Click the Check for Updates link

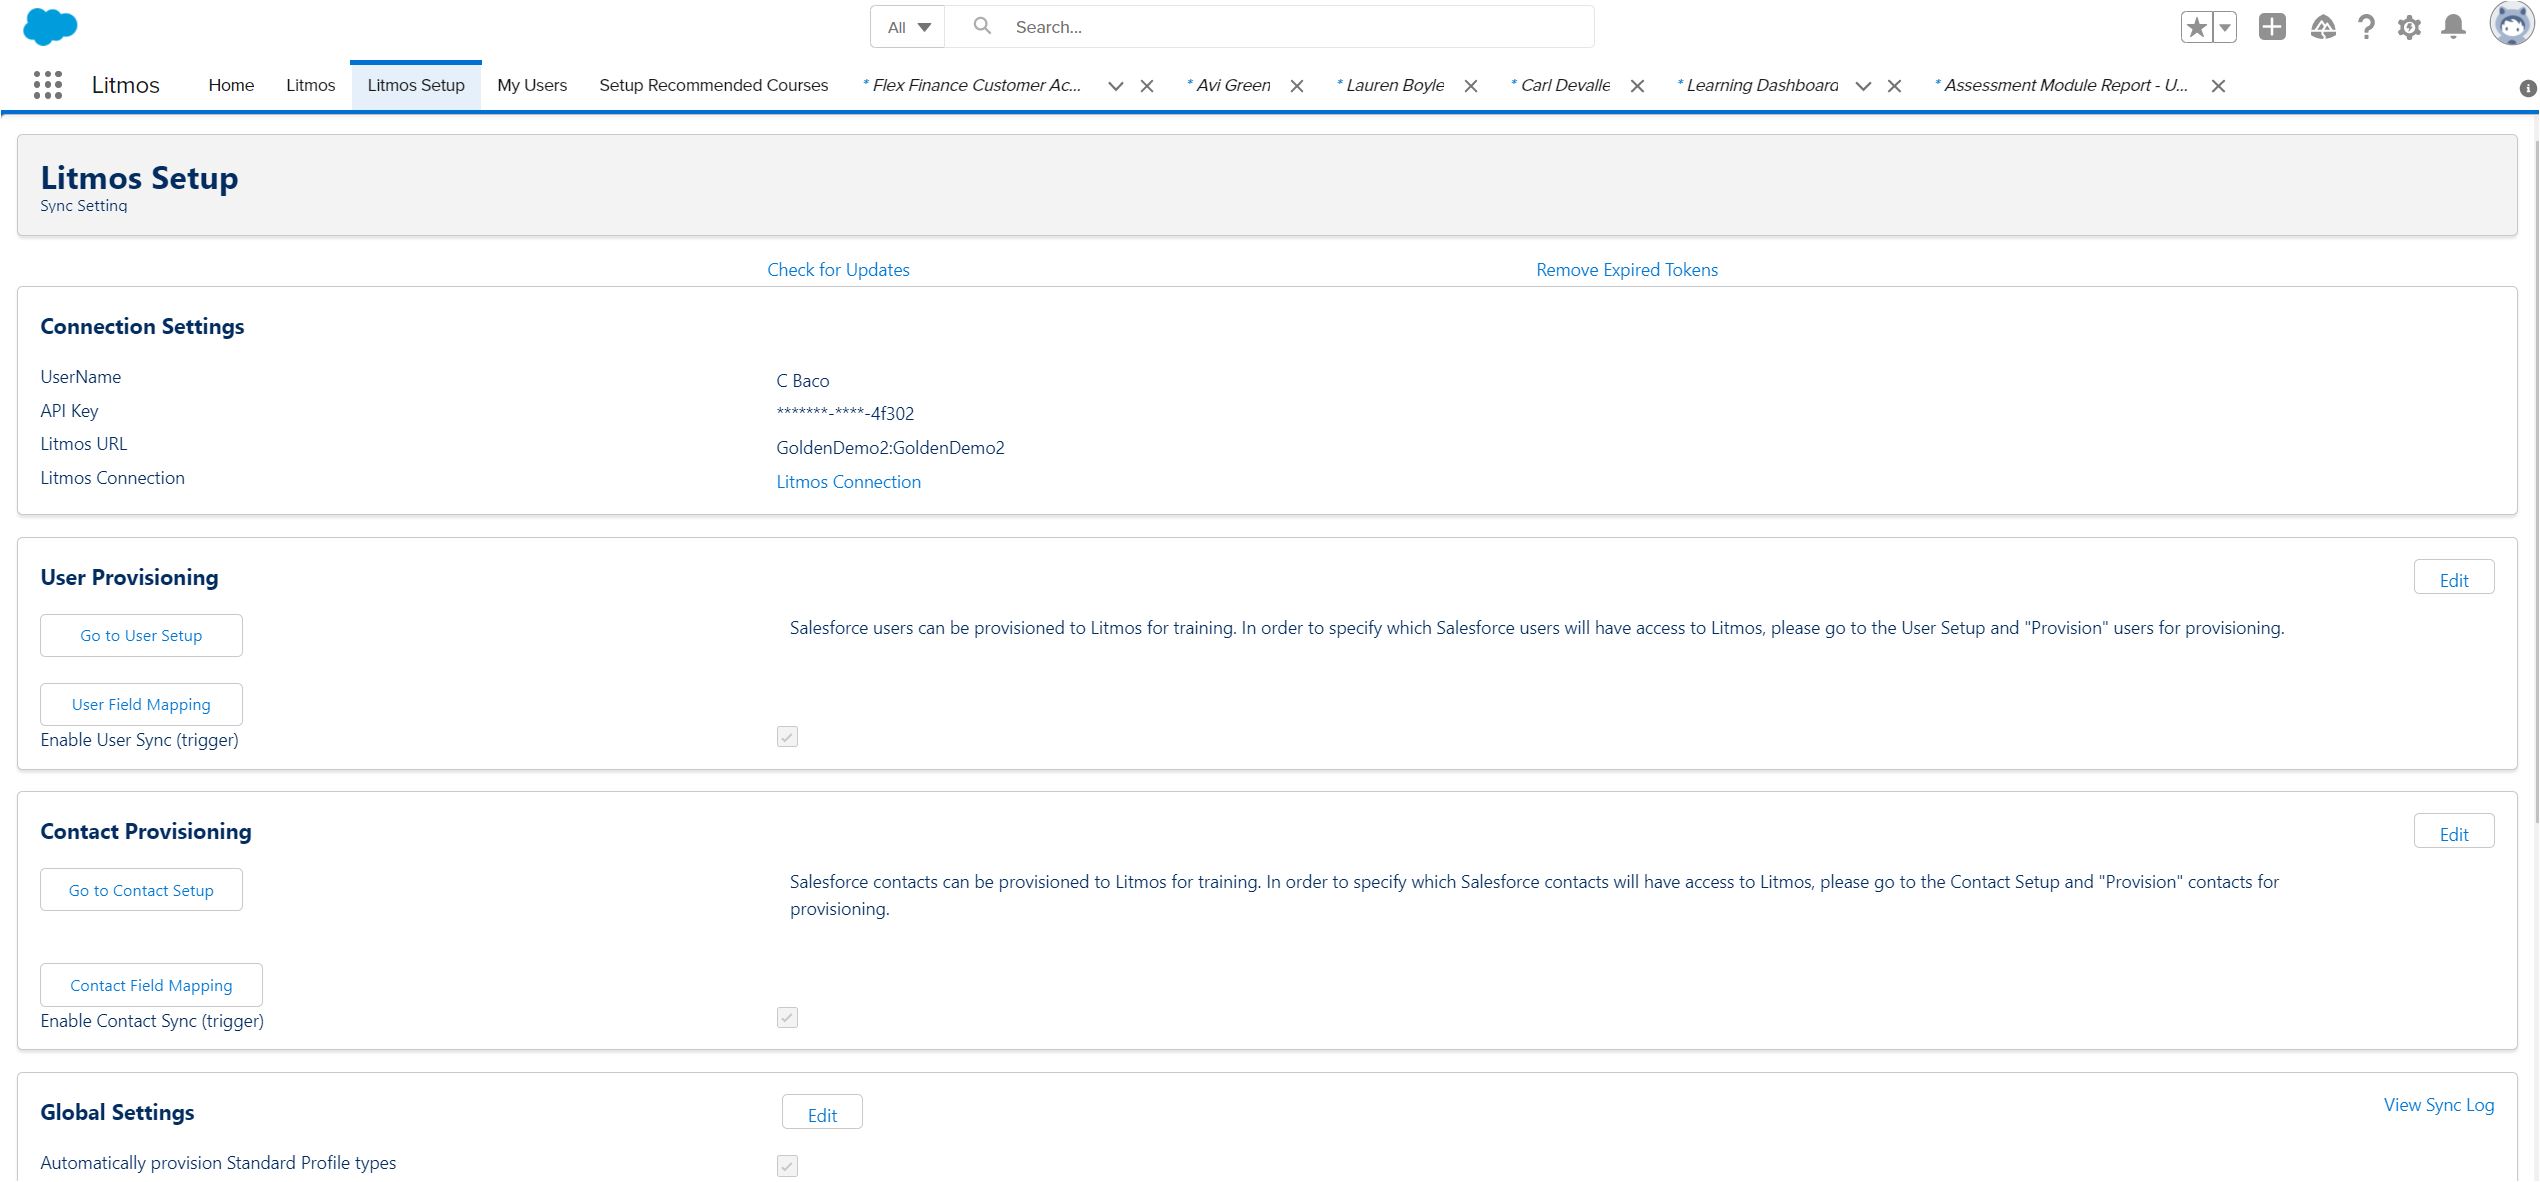(x=837, y=269)
